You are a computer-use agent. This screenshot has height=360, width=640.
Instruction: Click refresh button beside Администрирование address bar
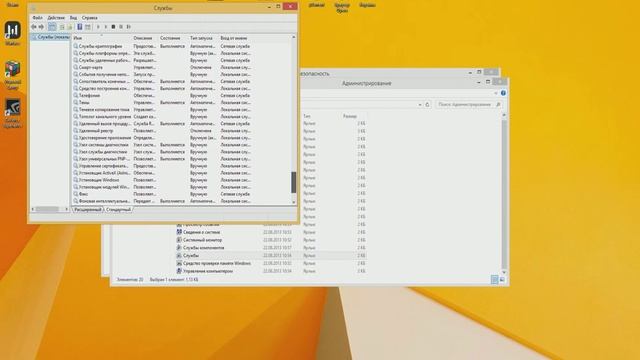[427, 104]
